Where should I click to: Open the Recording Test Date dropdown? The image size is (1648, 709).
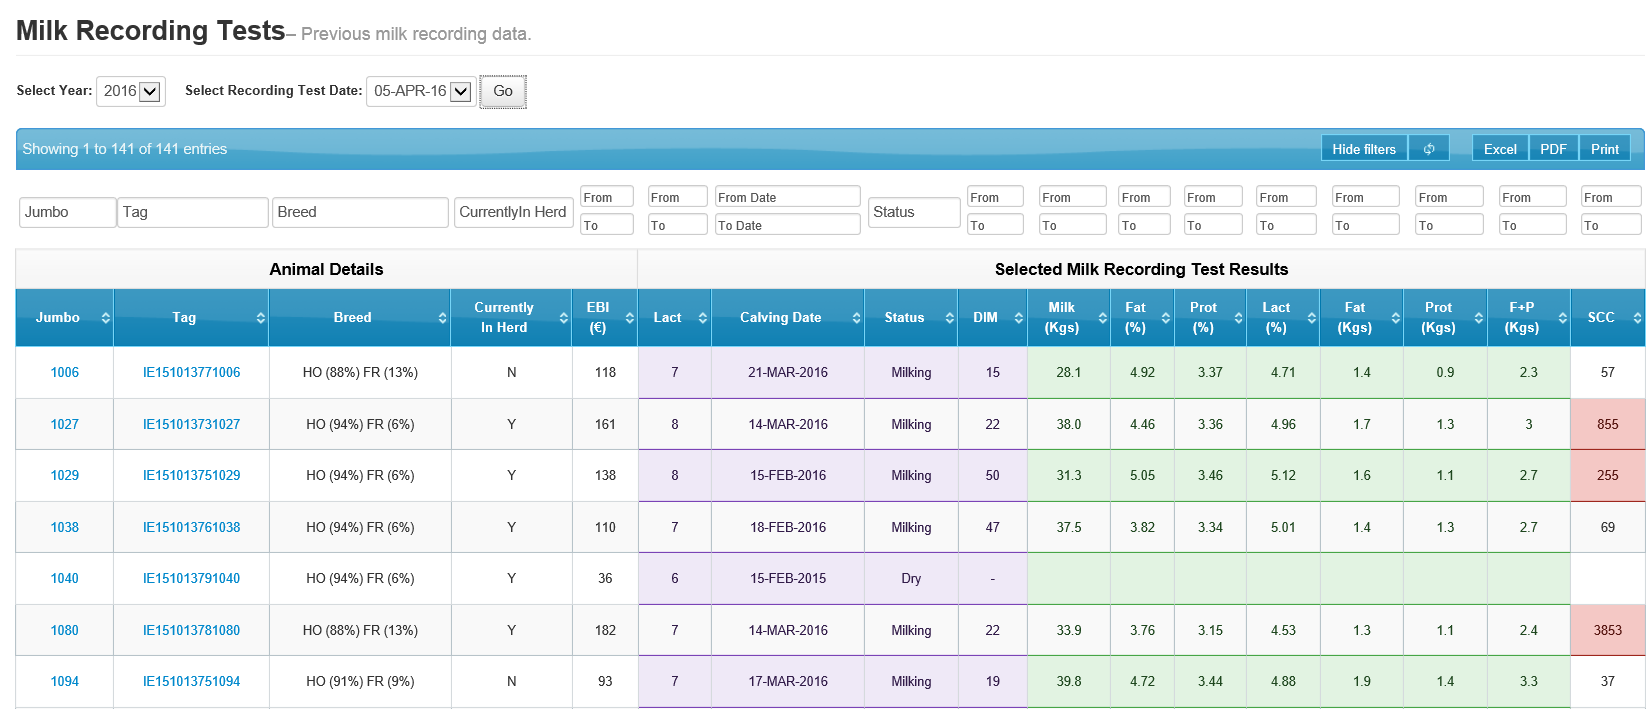(421, 91)
